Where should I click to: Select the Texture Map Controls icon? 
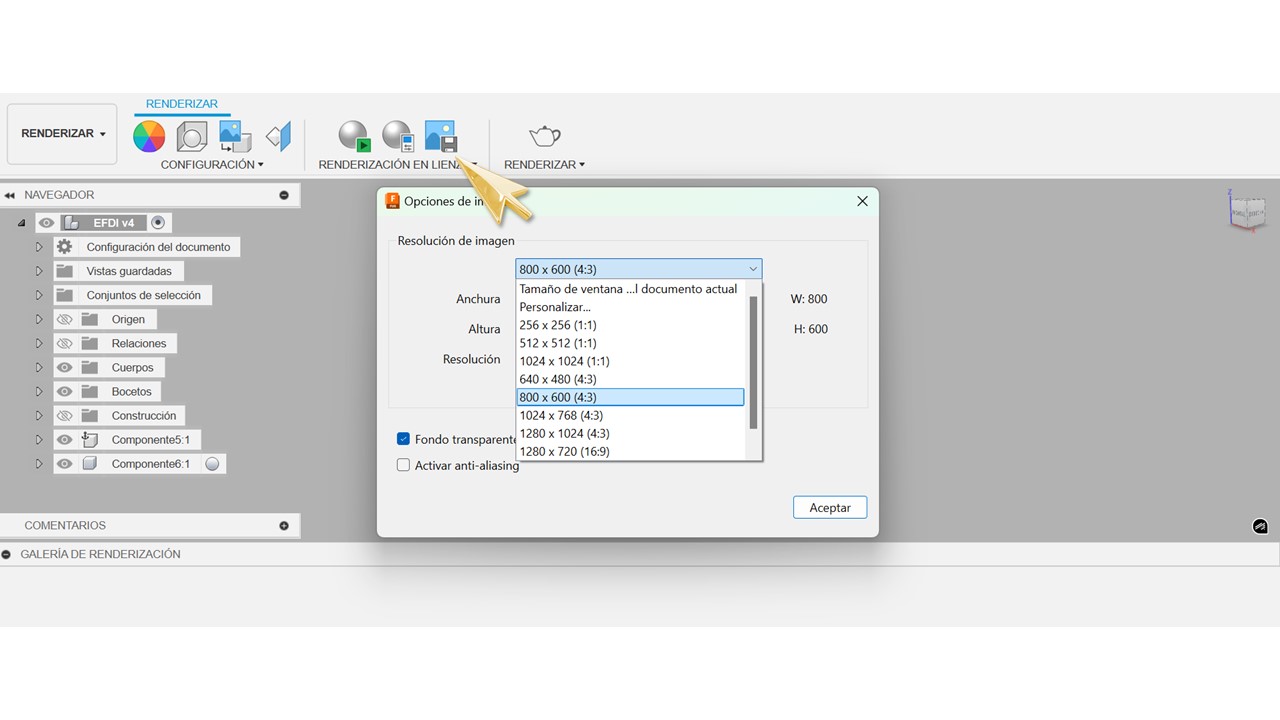coord(278,136)
